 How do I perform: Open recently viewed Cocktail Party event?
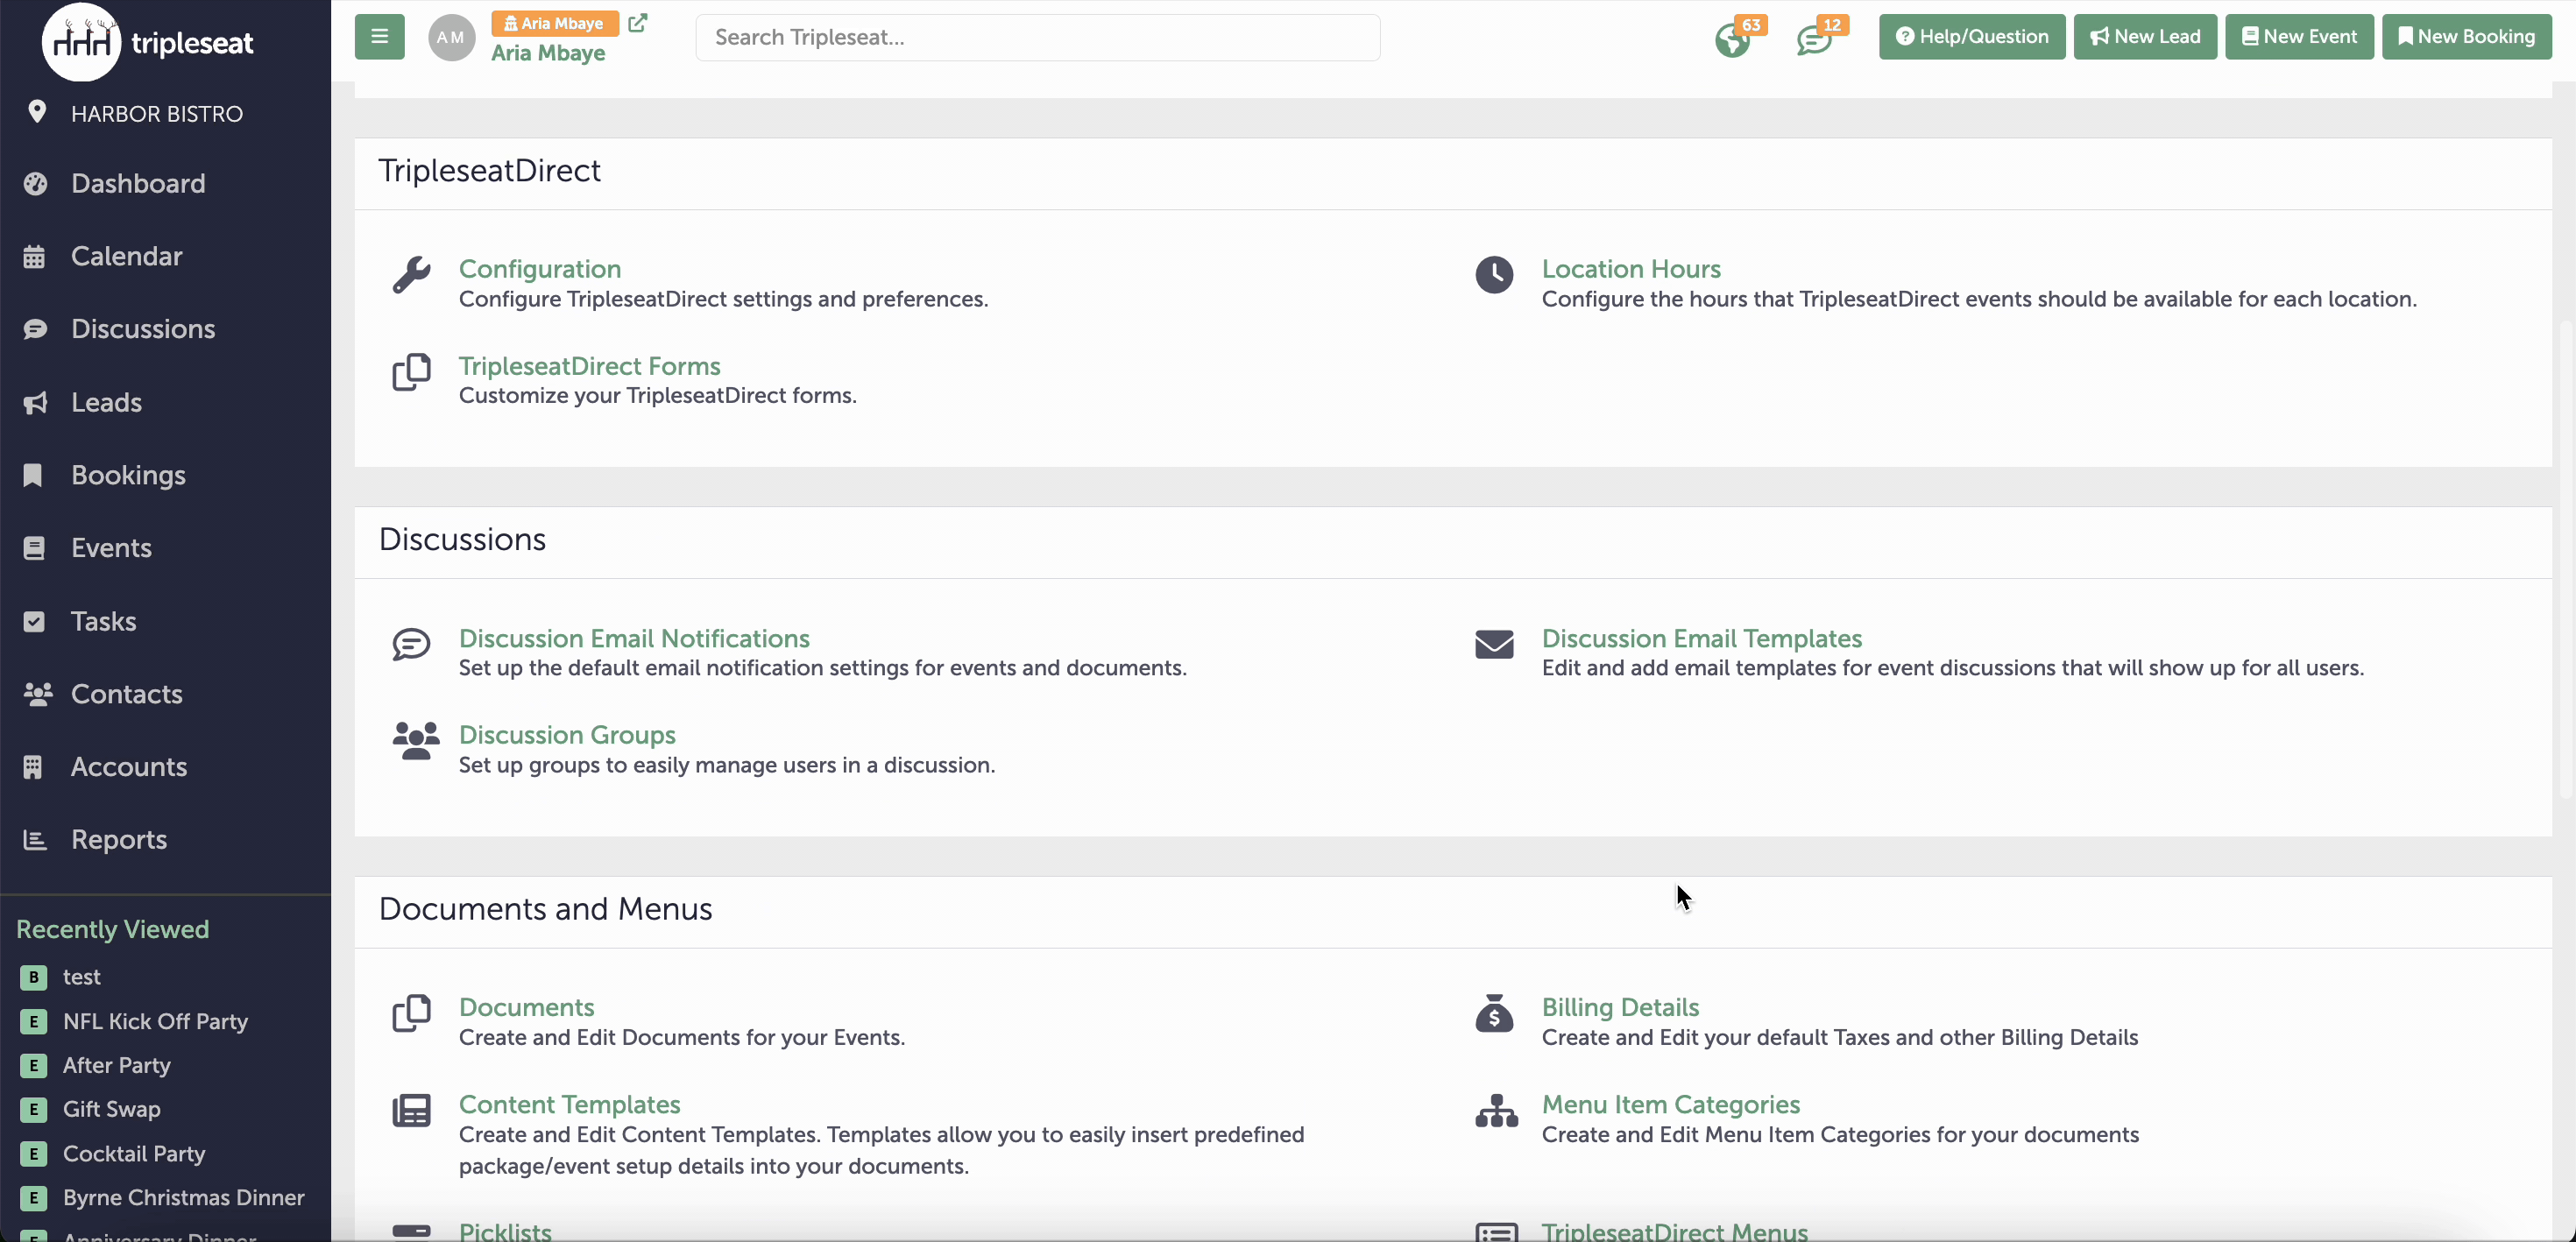(134, 1153)
